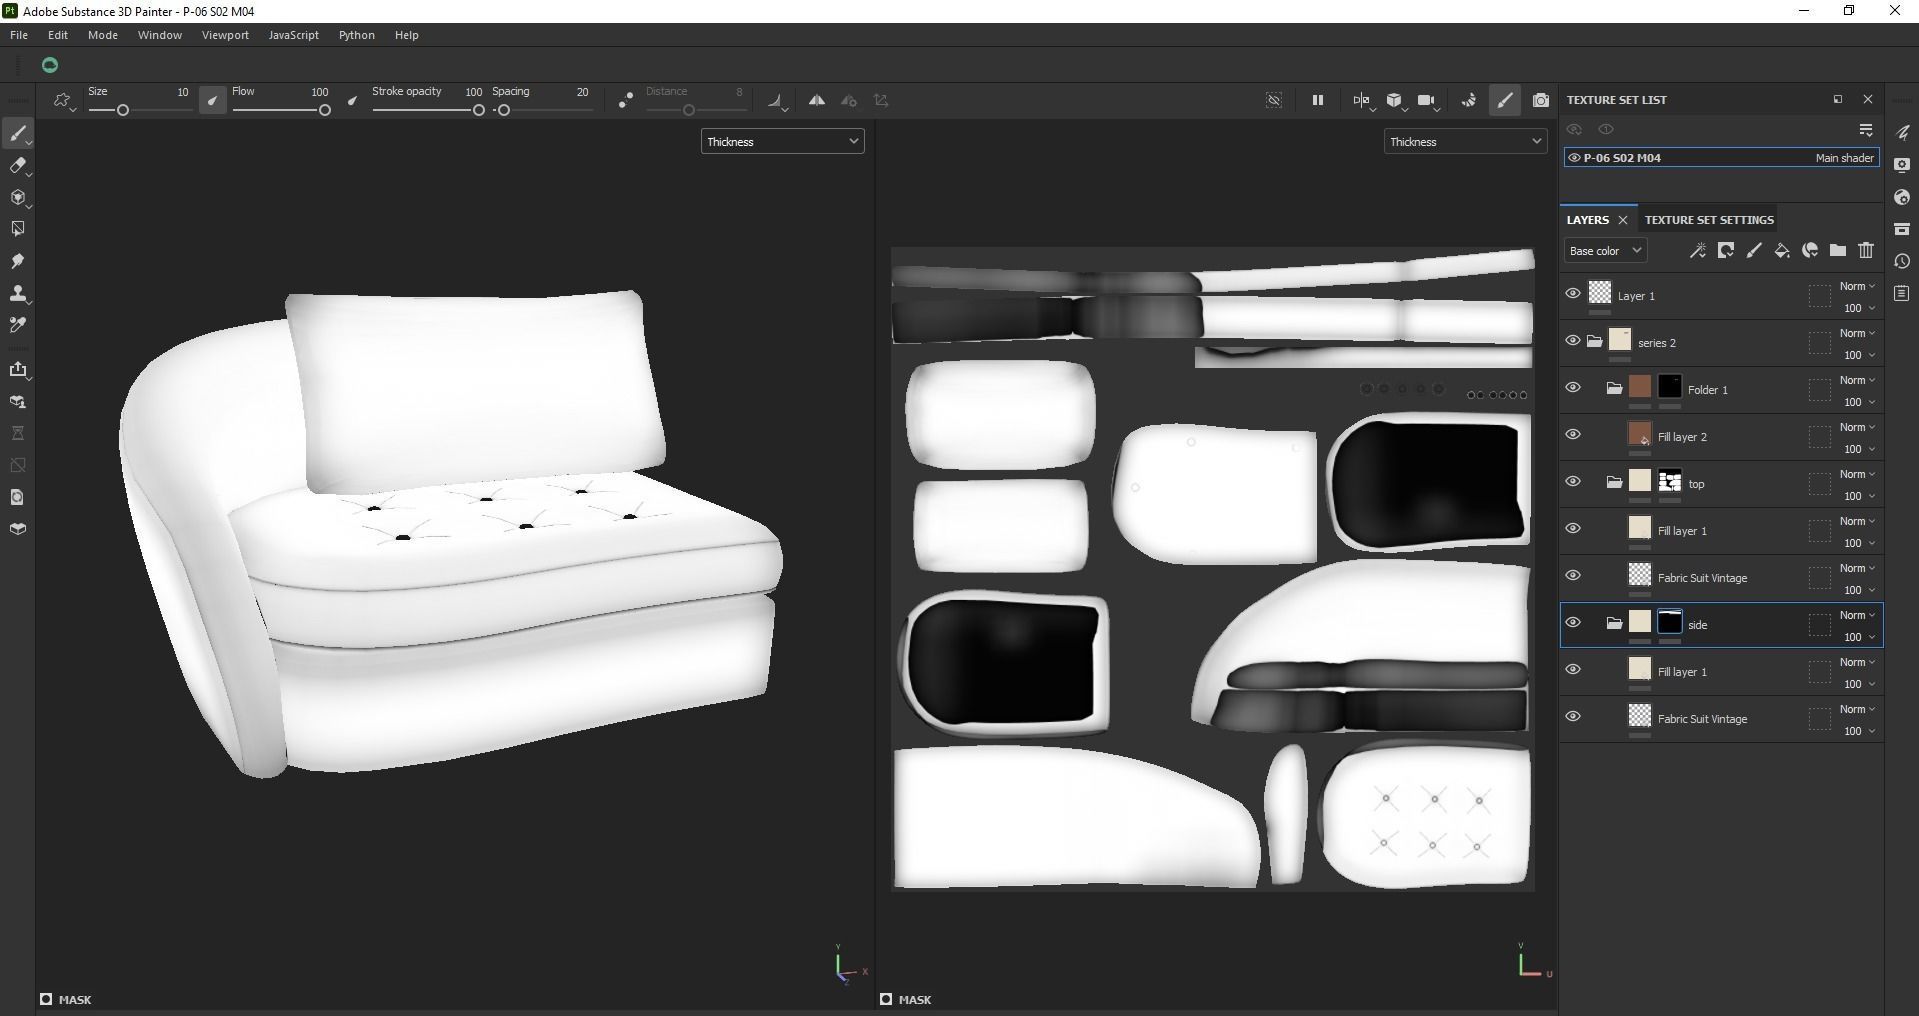Open the Python menu
Screen dimensions: 1919x1016
(x=357, y=35)
